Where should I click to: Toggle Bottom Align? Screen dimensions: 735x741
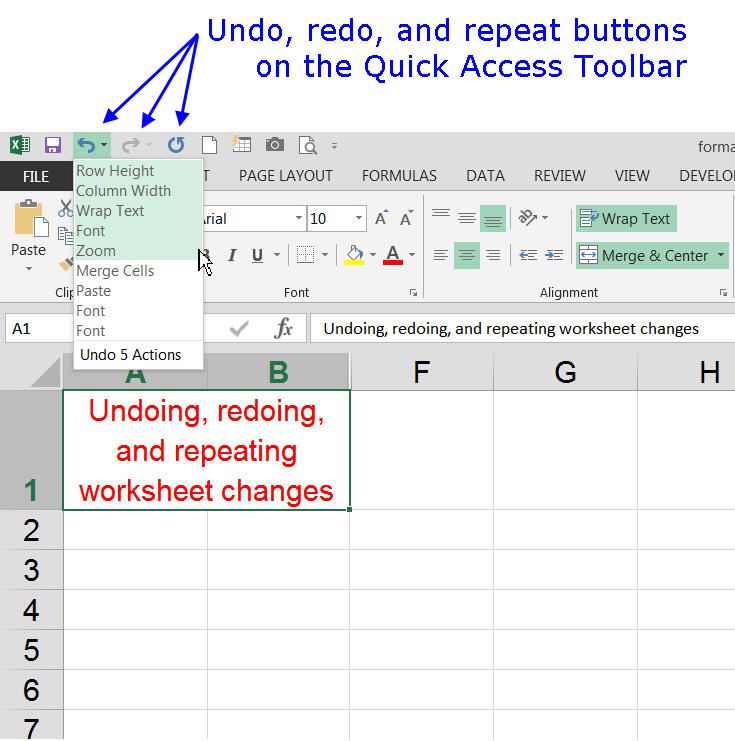tap(493, 218)
